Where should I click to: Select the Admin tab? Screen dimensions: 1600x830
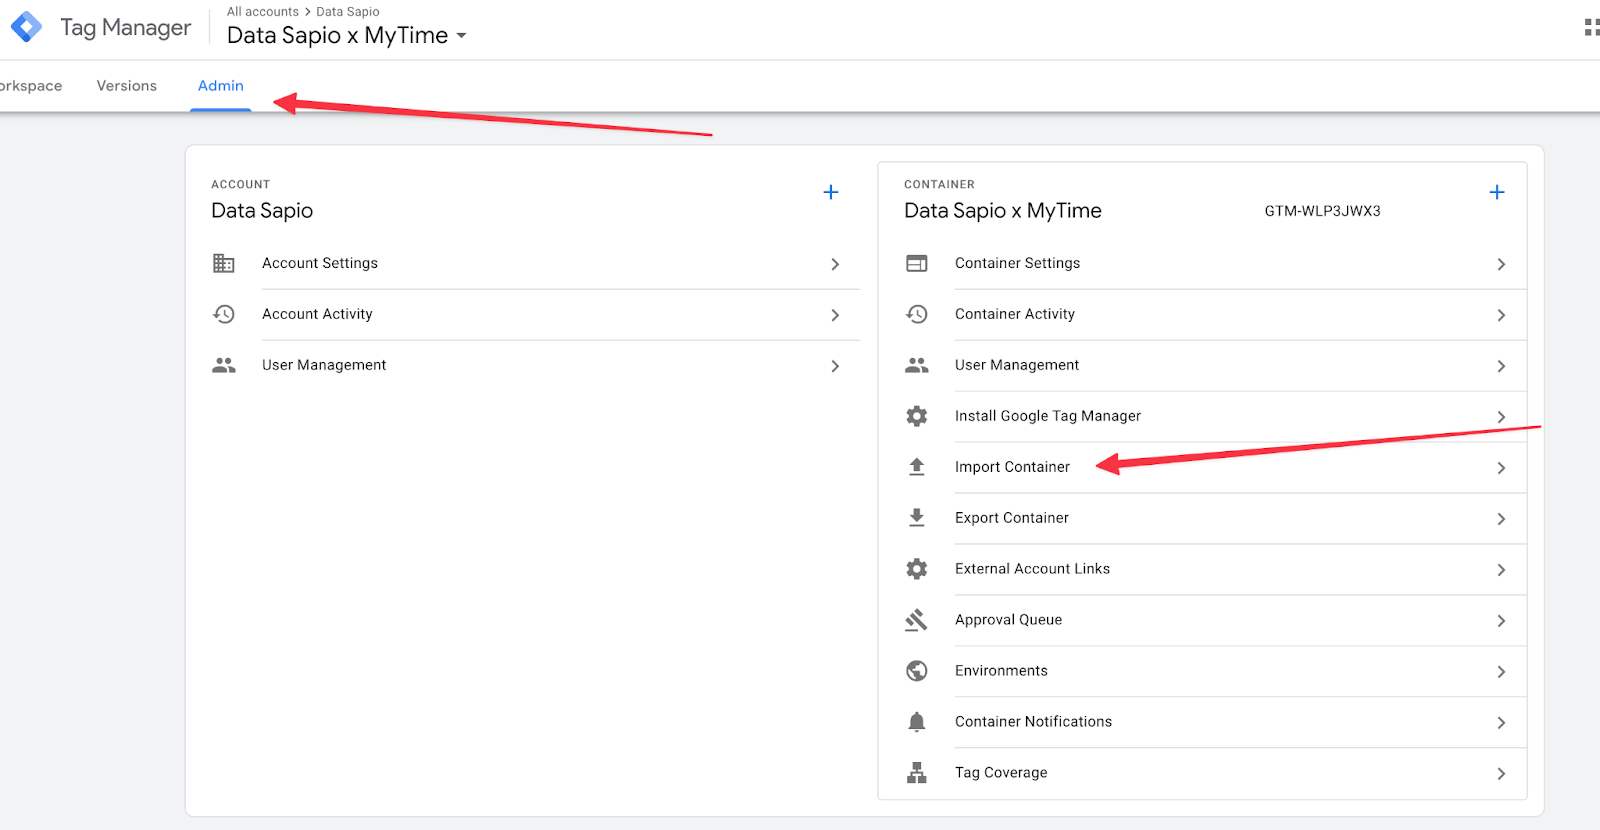[x=221, y=86]
